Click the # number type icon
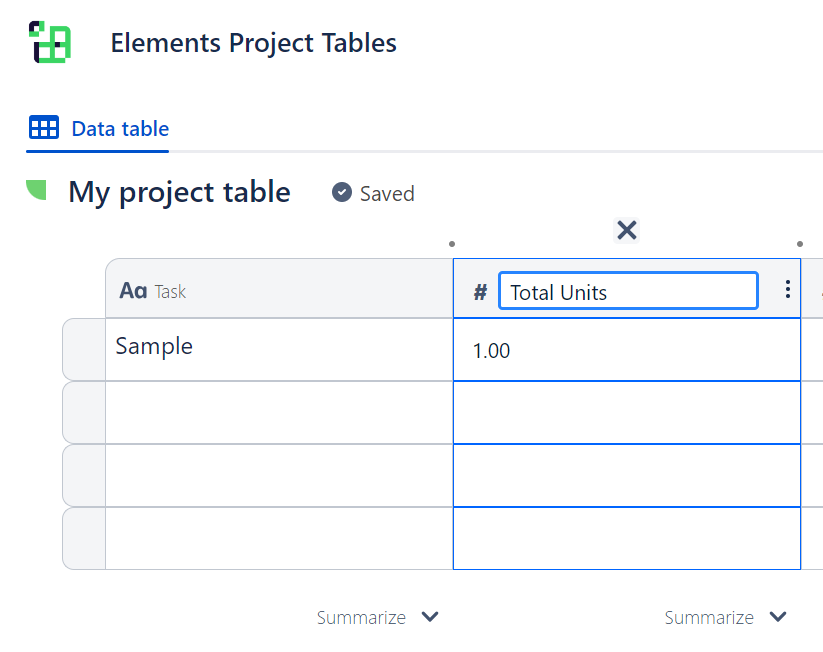Screen dimensions: 823x652 pyautogui.click(x=480, y=292)
